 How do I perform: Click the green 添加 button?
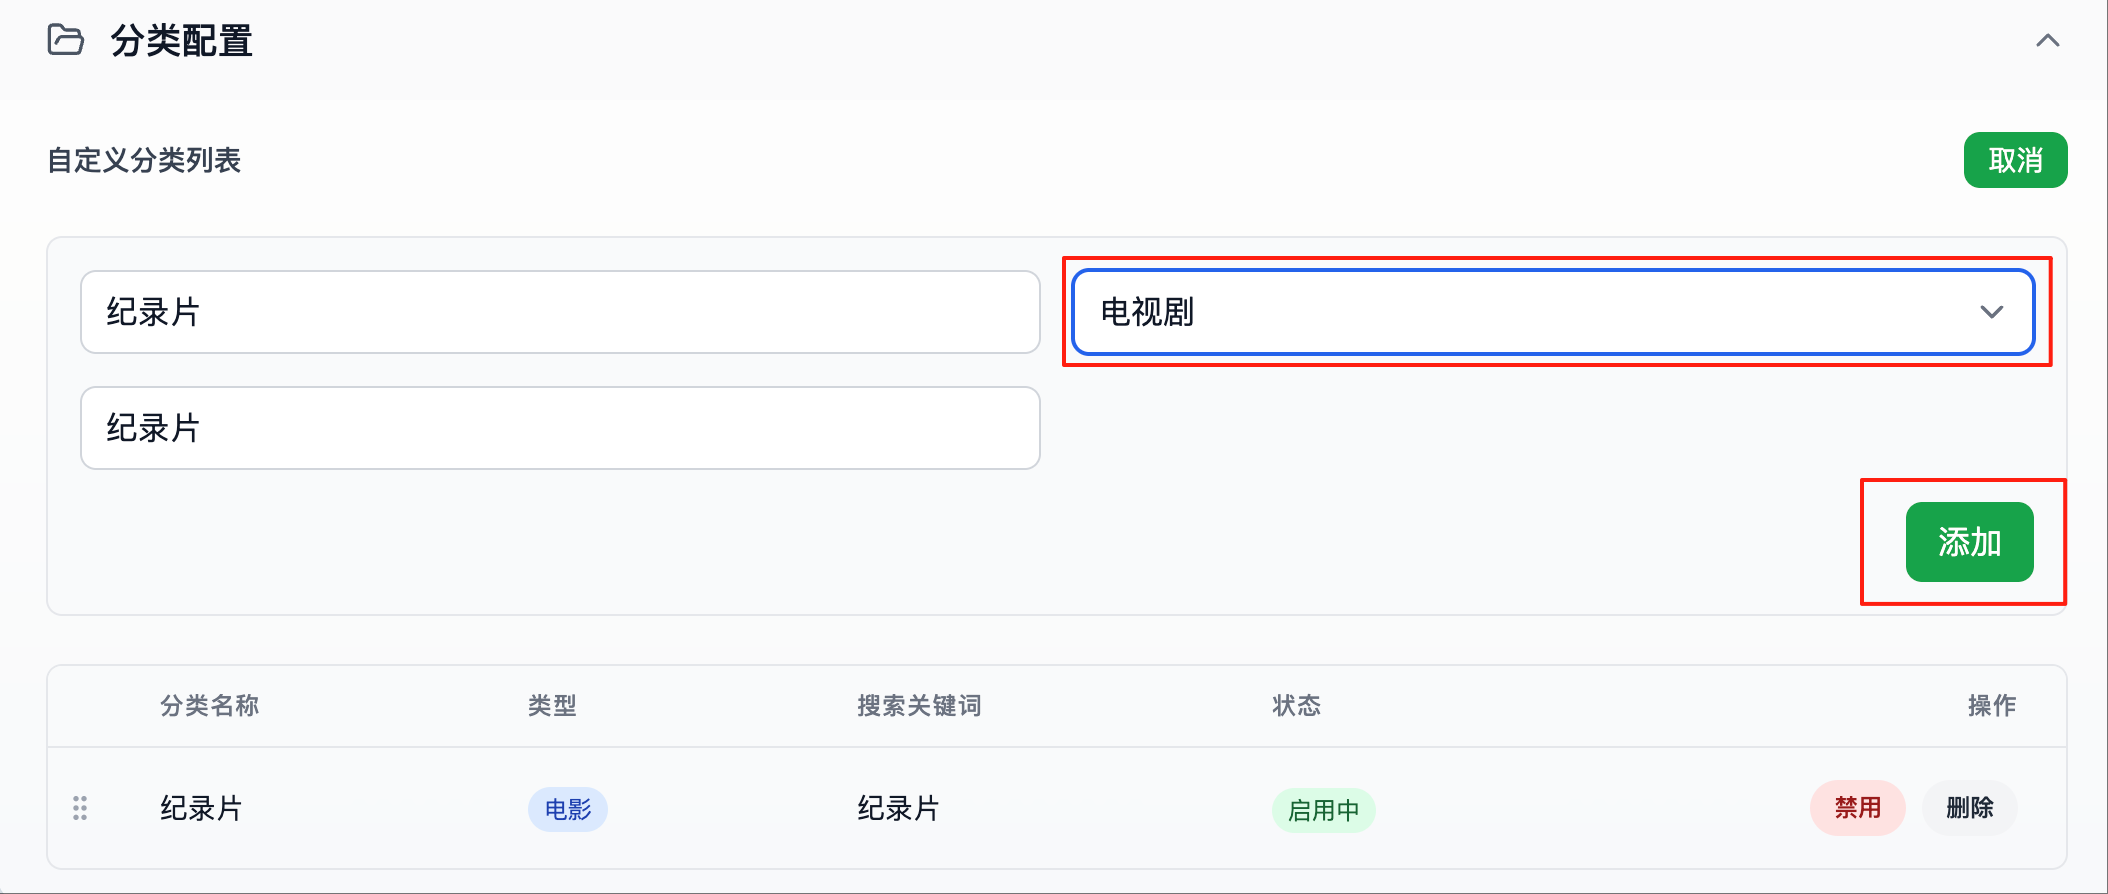point(1969,542)
